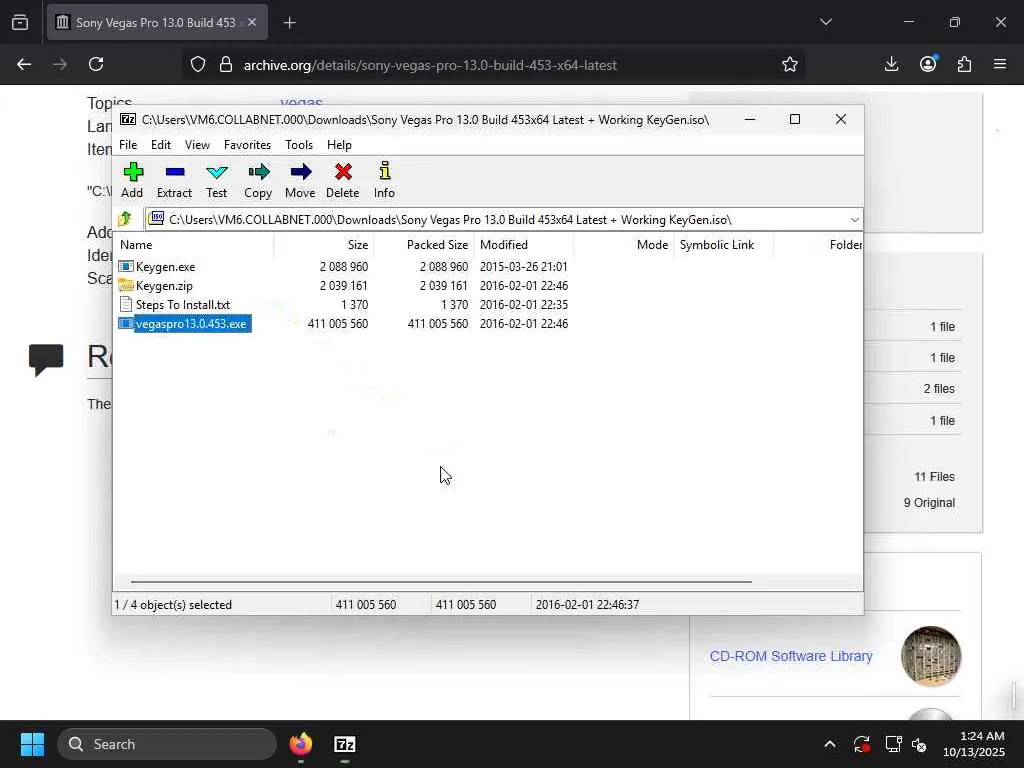
Task: Click the Firefox taskbar icon
Action: [300, 744]
